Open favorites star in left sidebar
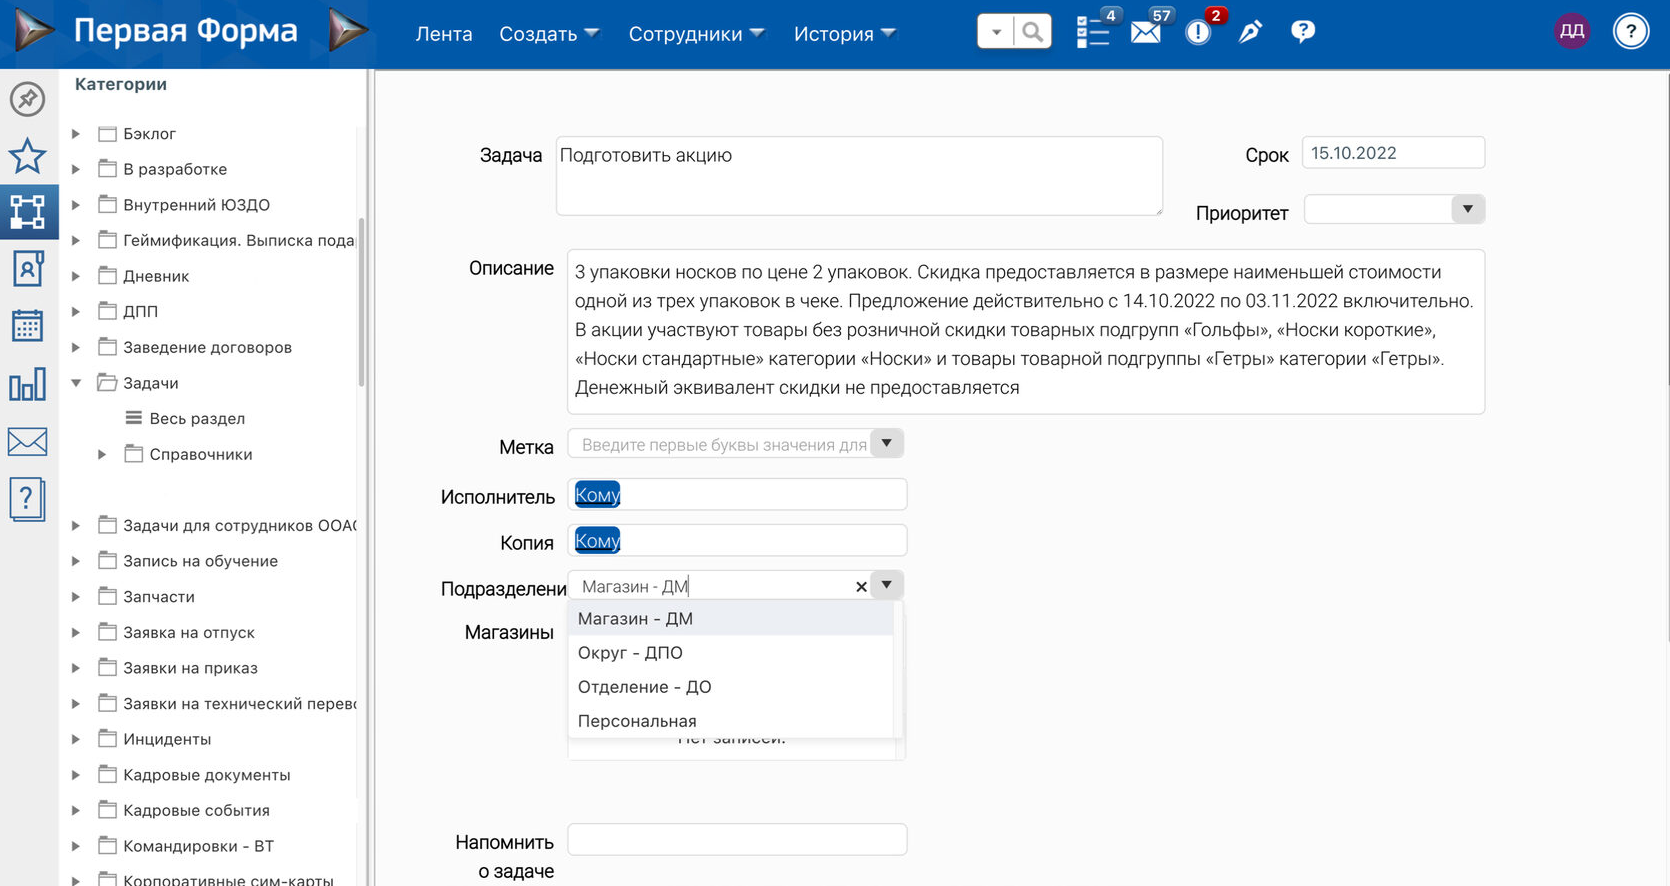Image resolution: width=1670 pixels, height=886 pixels. (x=27, y=156)
